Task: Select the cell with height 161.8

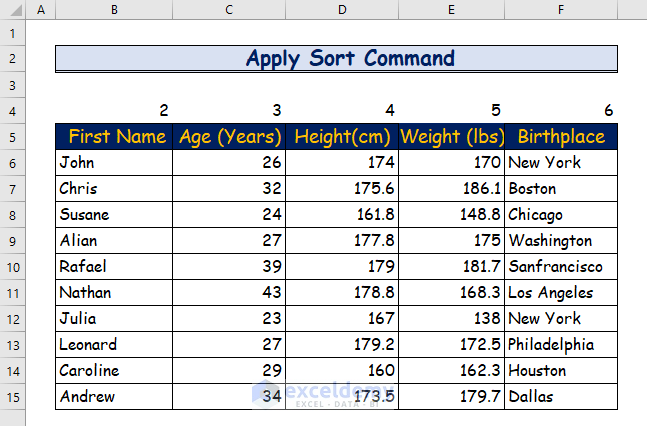Action: point(342,215)
